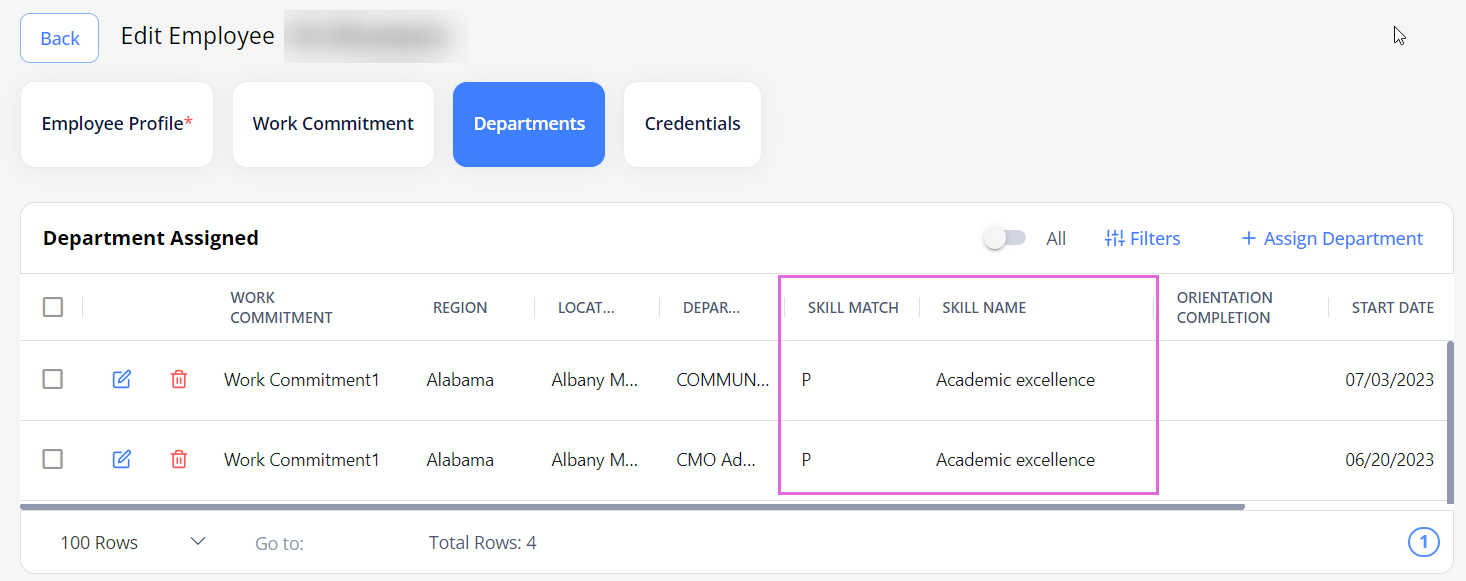1466x581 pixels.
Task: Edit the COMMUN... department row with pencil icon
Action: click(x=122, y=379)
